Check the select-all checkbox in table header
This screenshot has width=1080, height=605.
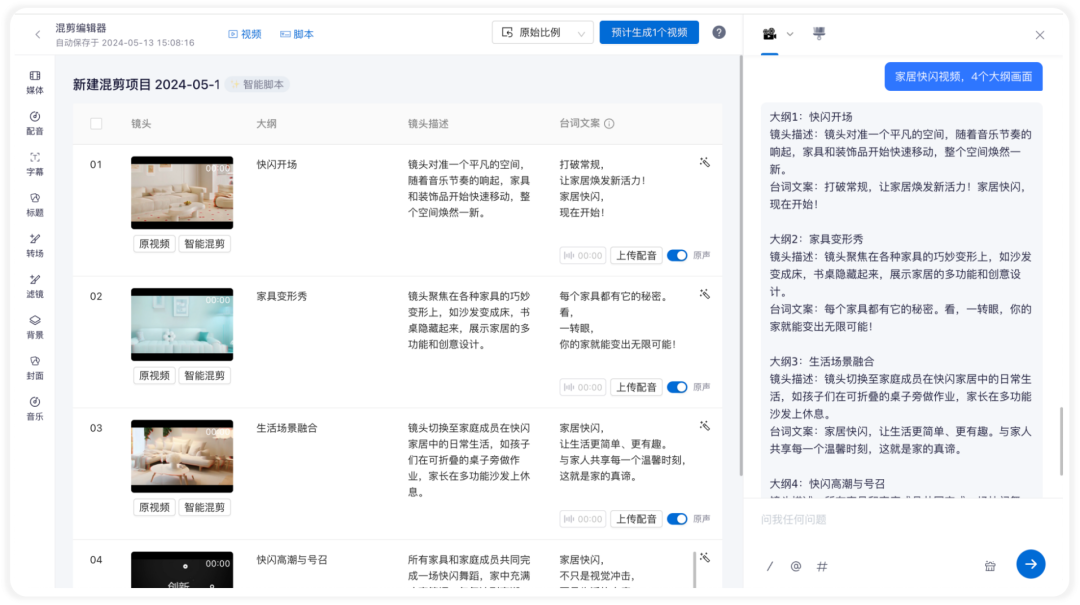click(x=96, y=123)
